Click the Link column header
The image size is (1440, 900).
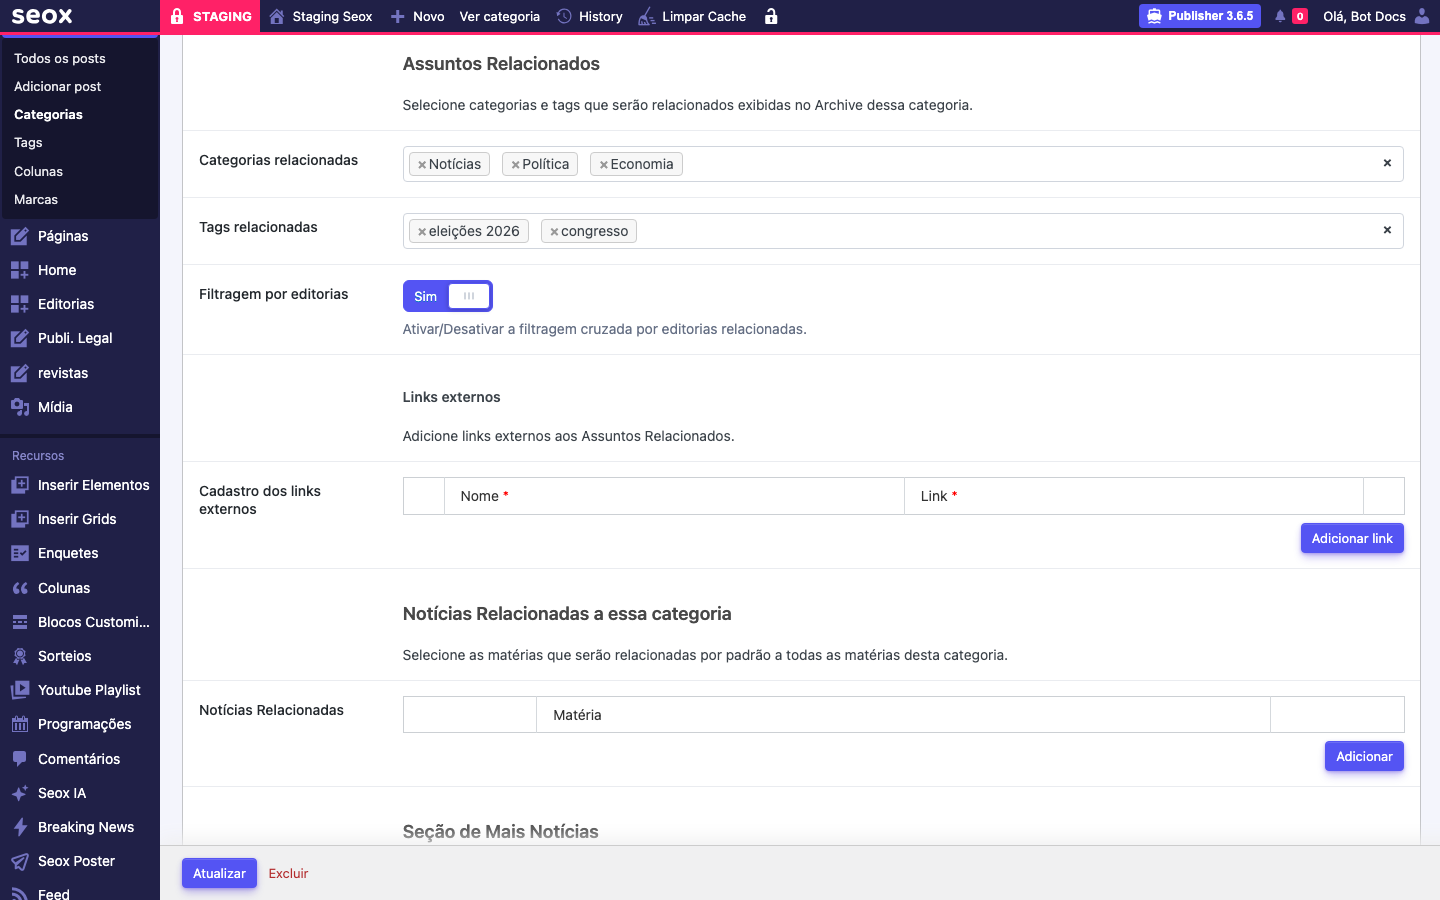point(1134,496)
